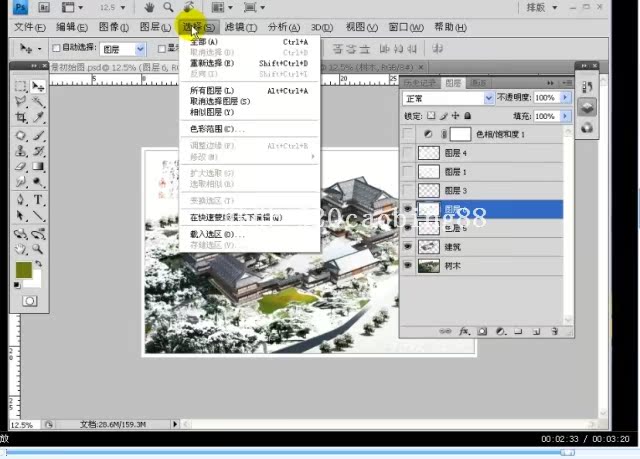Create new adjustment layer from panel bottom

click(x=500, y=331)
